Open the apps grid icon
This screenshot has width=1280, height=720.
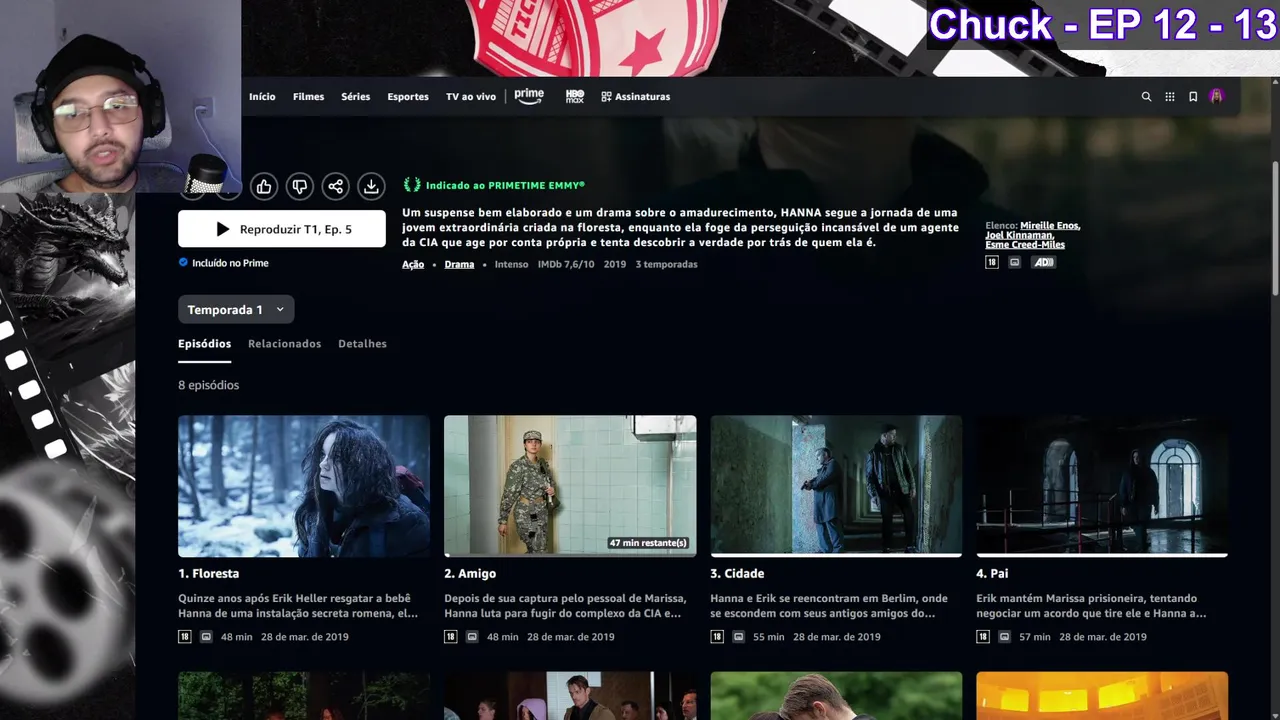1170,97
